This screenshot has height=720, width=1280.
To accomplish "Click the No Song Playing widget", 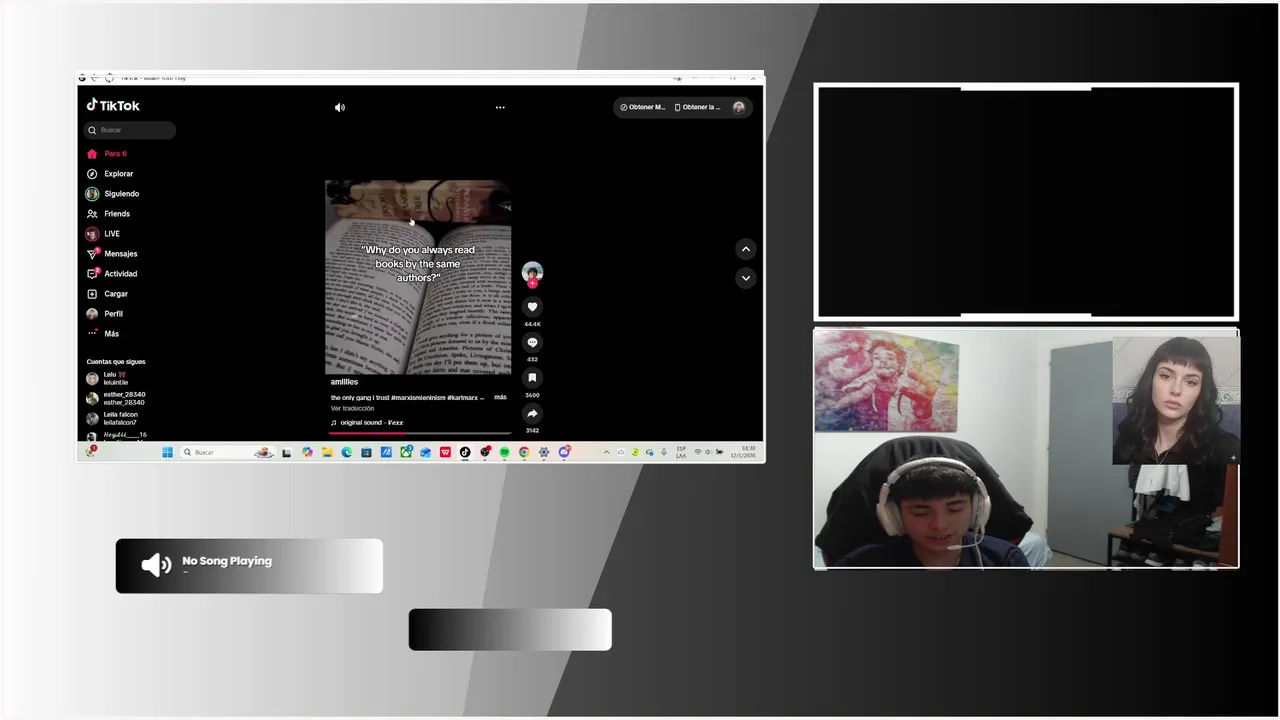I will (x=249, y=566).
